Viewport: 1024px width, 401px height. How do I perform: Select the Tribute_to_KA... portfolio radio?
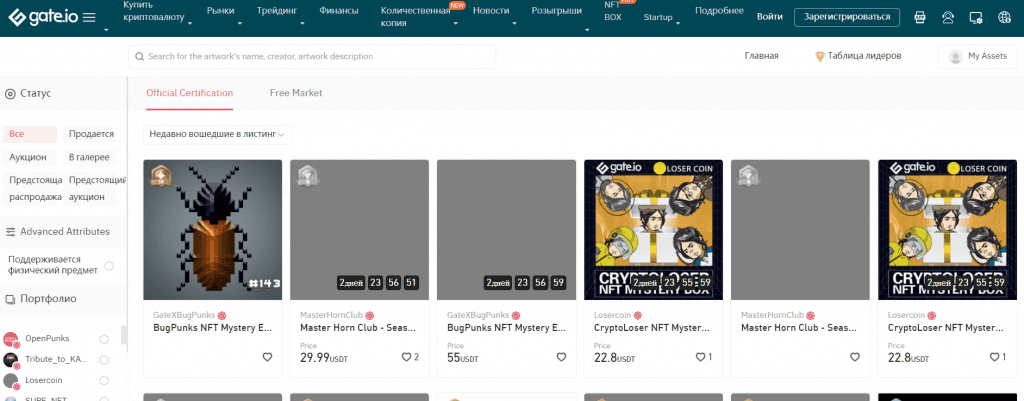(104, 359)
